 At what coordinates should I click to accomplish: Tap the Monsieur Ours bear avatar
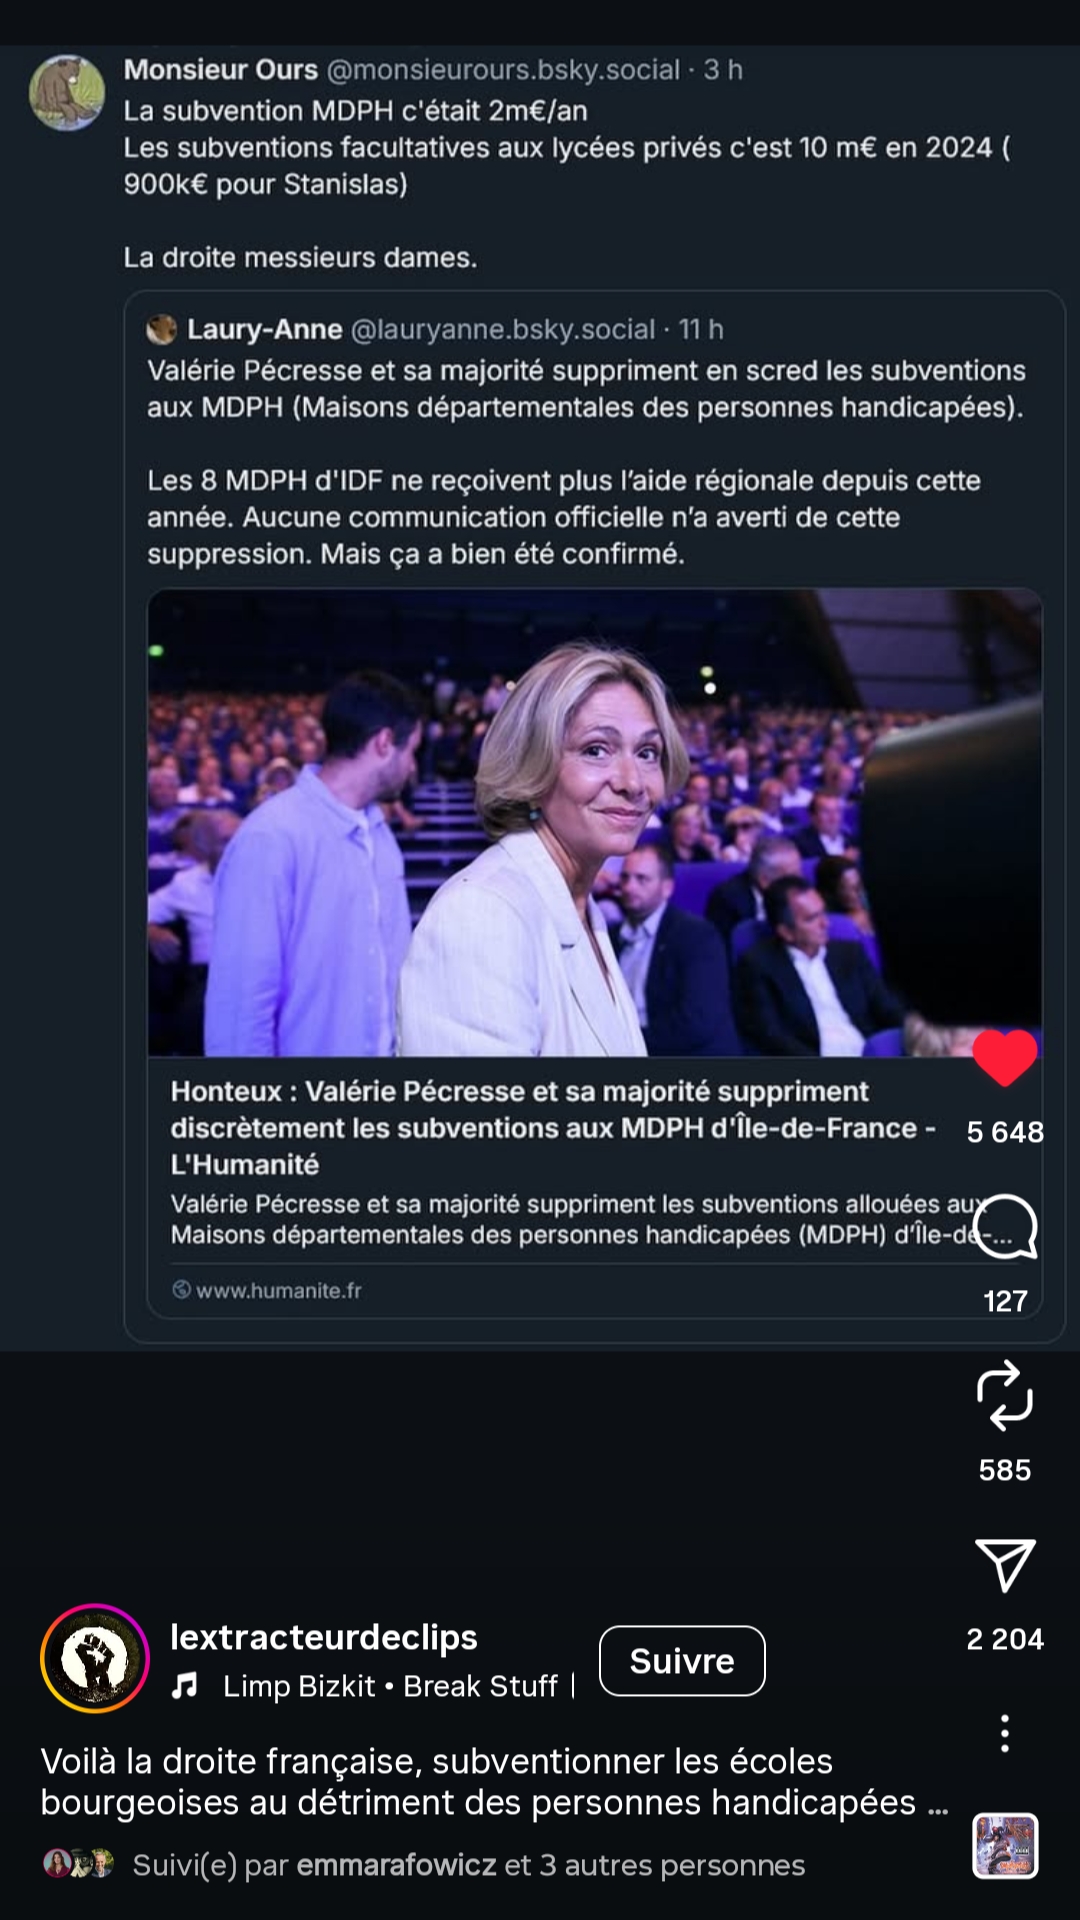(67, 93)
